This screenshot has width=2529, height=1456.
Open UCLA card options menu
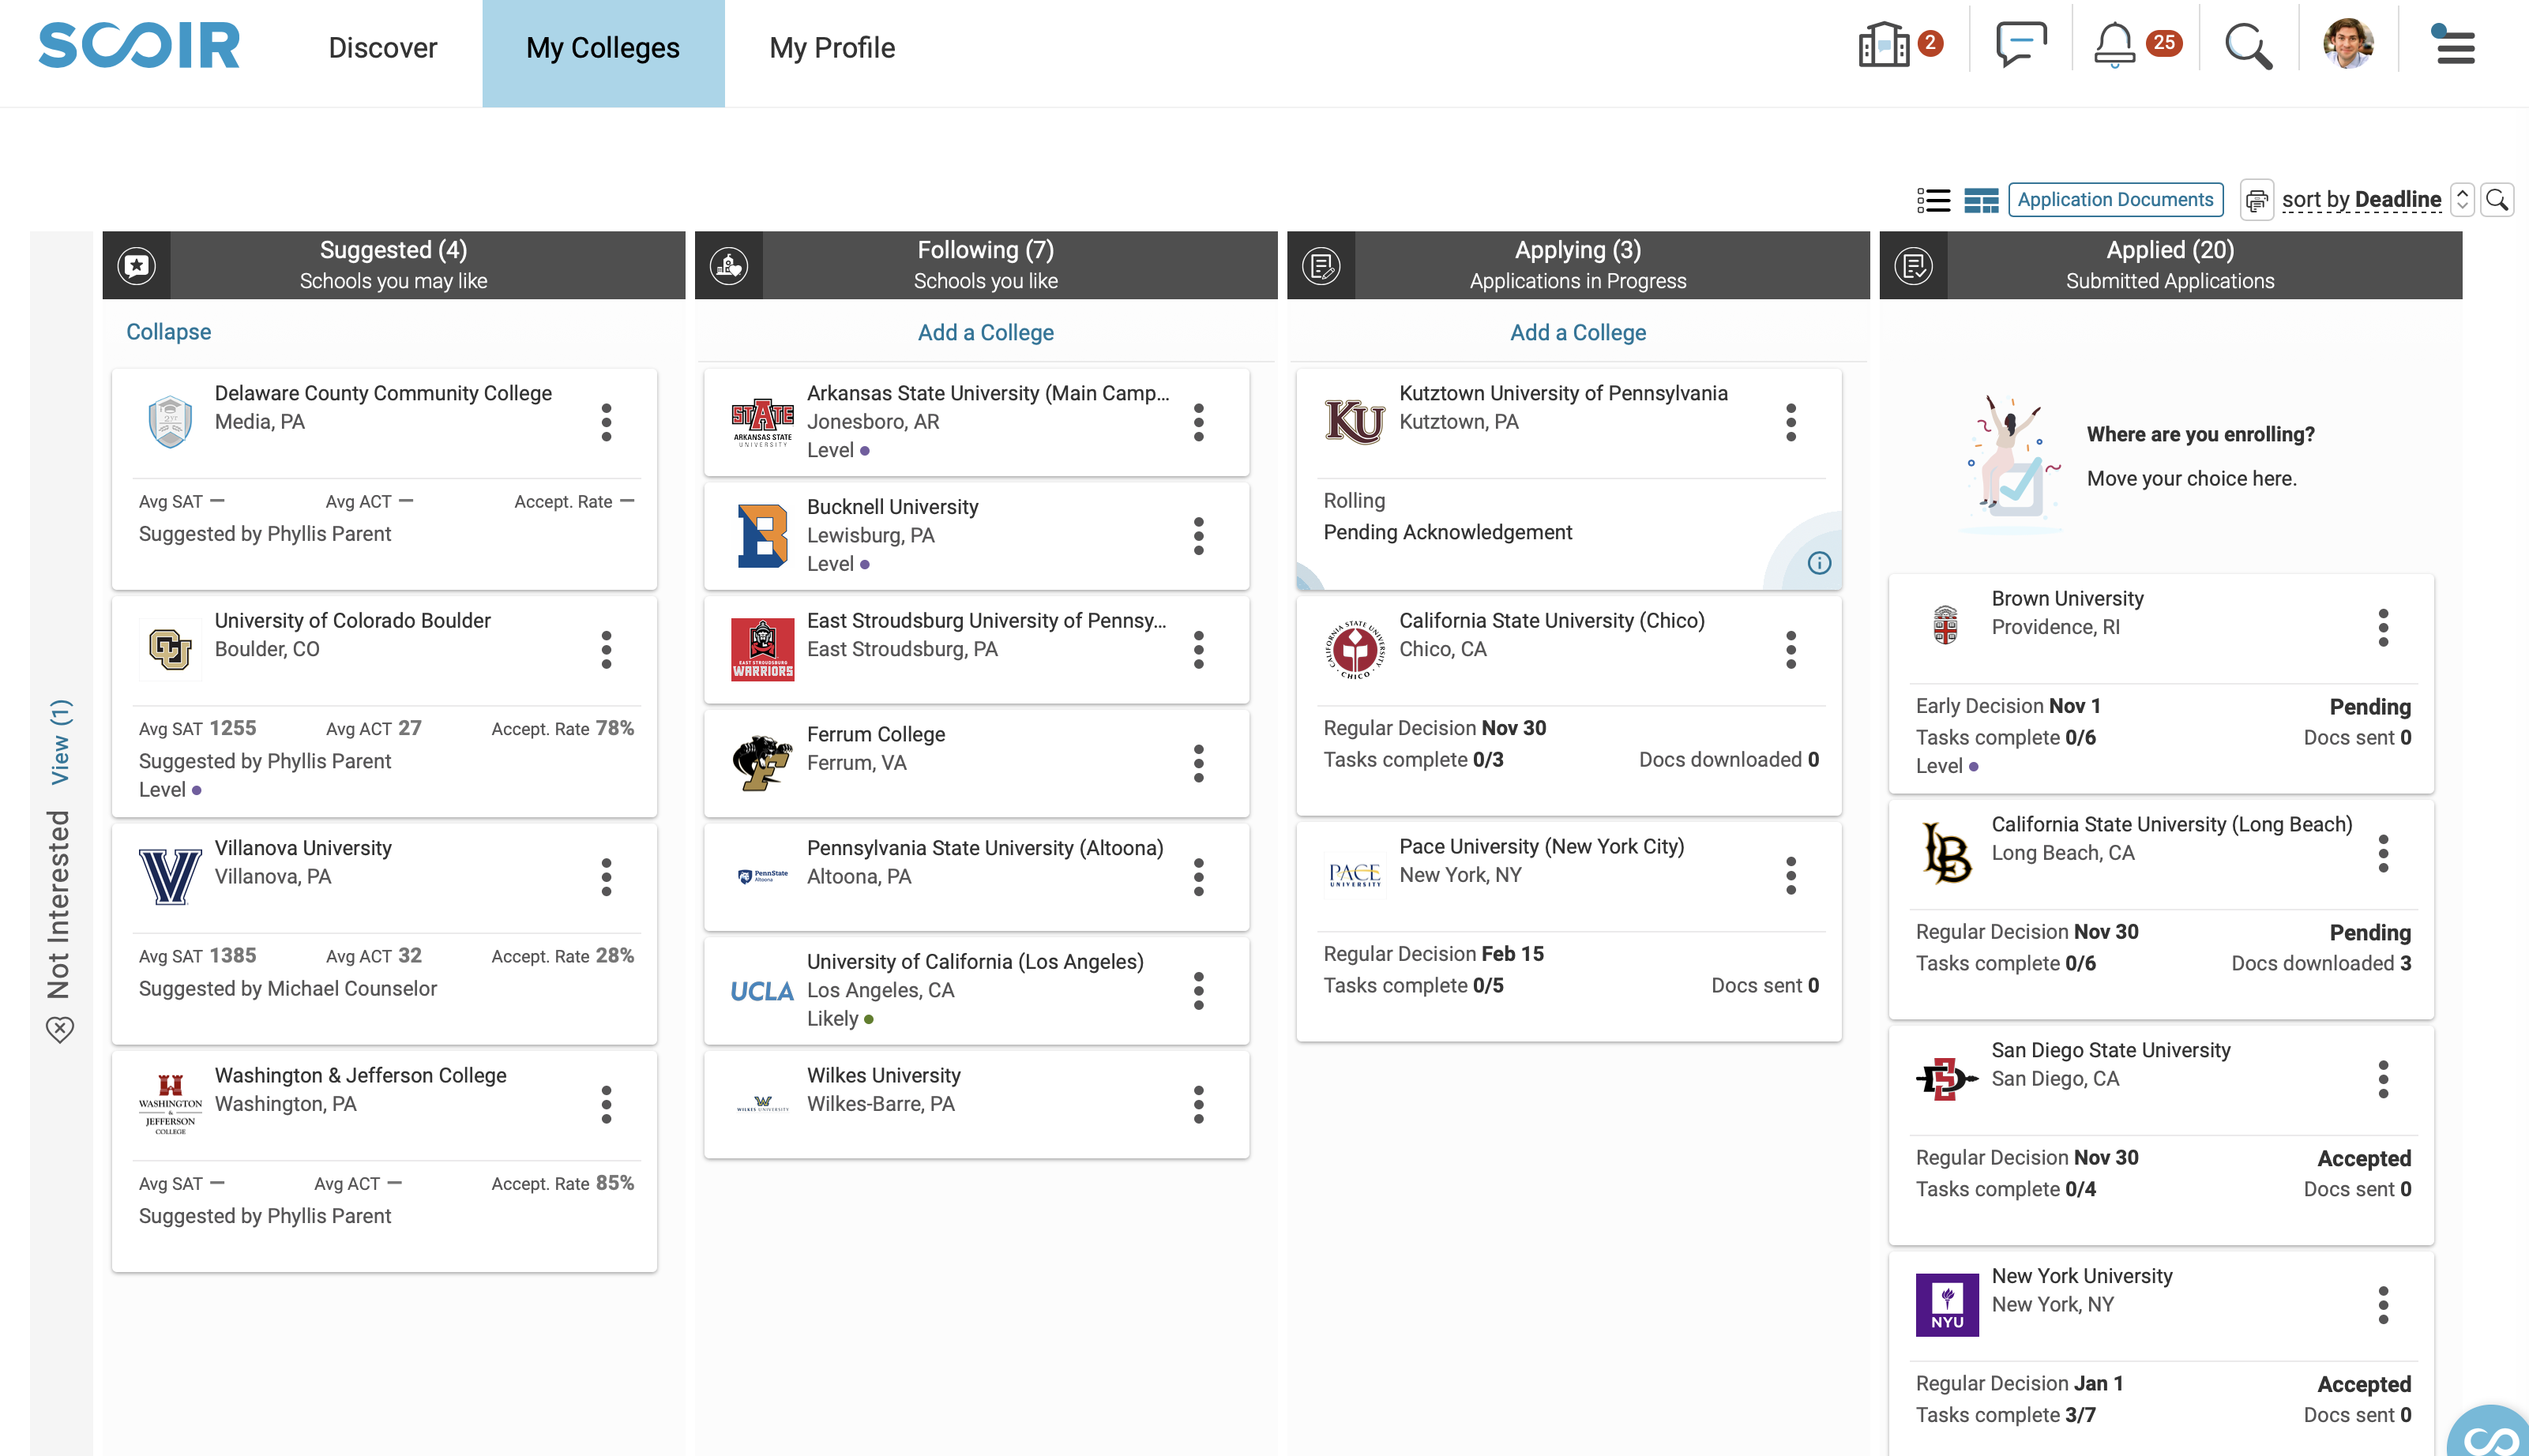1198,991
